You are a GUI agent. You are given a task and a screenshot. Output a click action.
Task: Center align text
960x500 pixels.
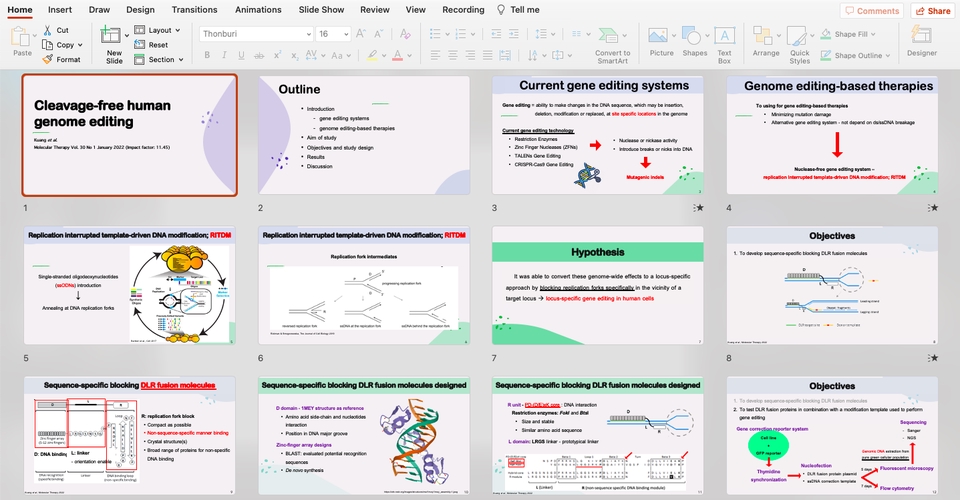[452, 55]
